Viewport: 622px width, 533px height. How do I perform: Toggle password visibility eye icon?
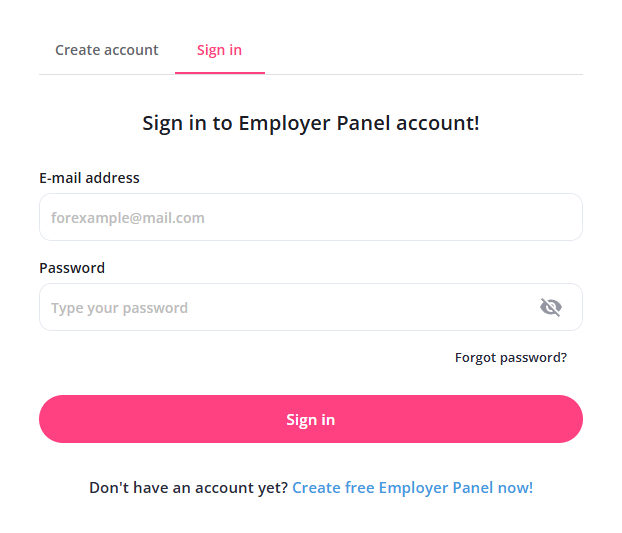pyautogui.click(x=550, y=307)
